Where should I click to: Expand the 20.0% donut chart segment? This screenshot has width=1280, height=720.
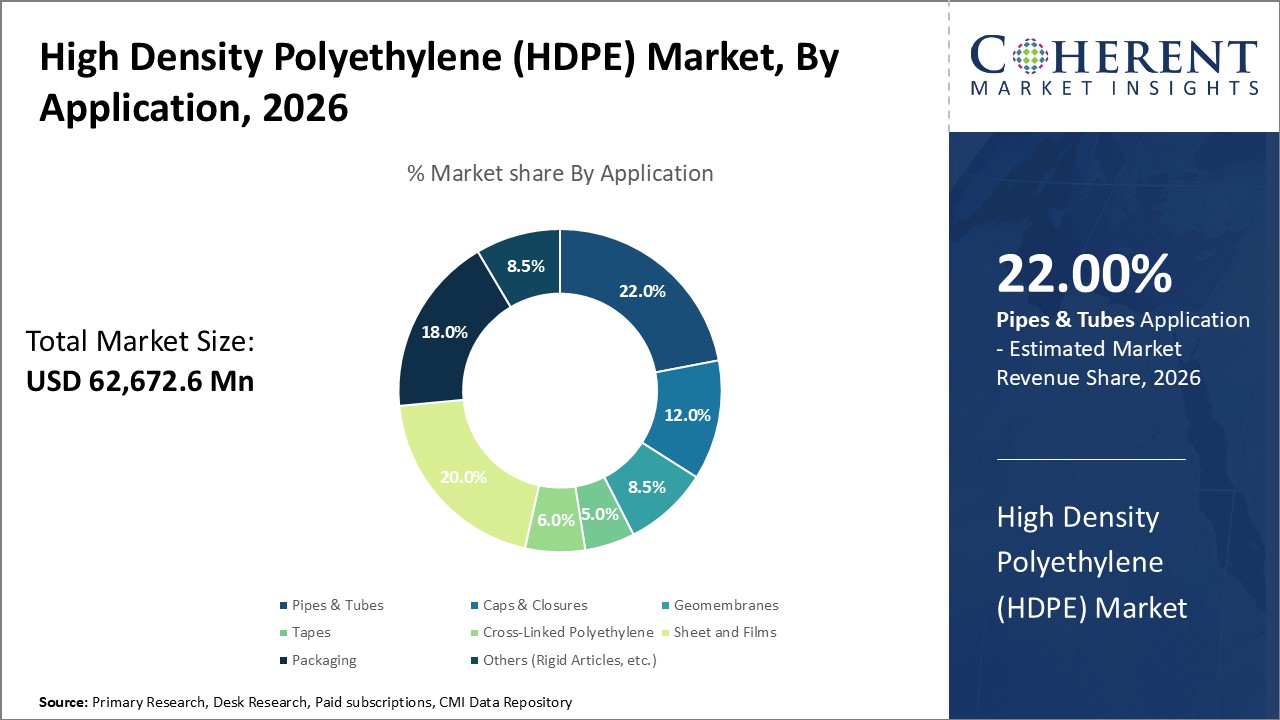click(x=462, y=477)
